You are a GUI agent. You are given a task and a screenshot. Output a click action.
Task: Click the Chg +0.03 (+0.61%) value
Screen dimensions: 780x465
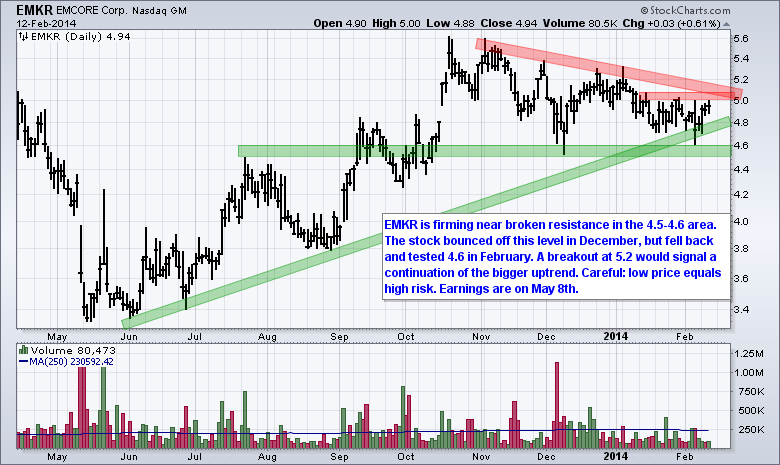tap(672, 23)
